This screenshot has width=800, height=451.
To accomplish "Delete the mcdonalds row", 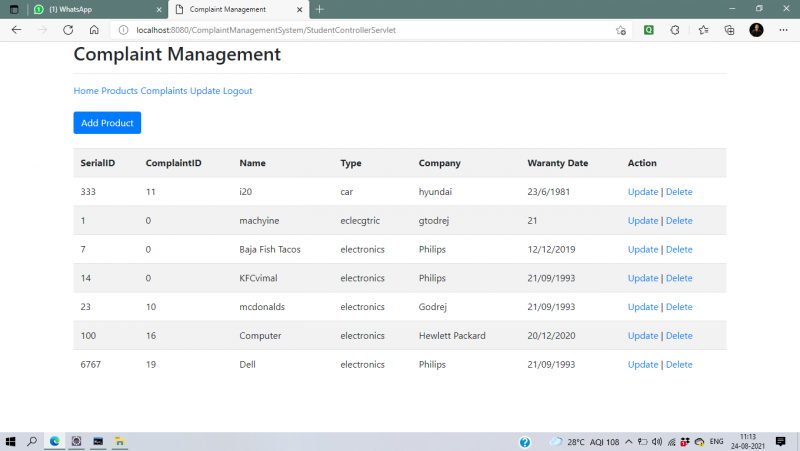I will 679,307.
